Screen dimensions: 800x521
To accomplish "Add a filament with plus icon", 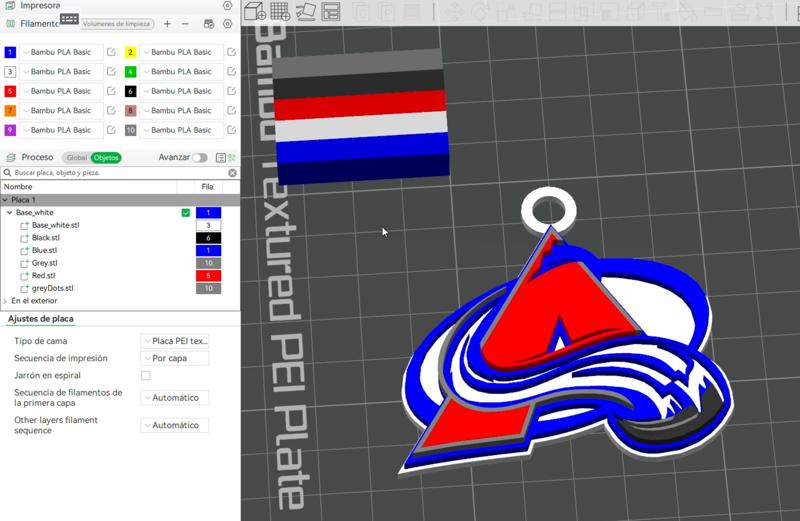I will tap(167, 23).
